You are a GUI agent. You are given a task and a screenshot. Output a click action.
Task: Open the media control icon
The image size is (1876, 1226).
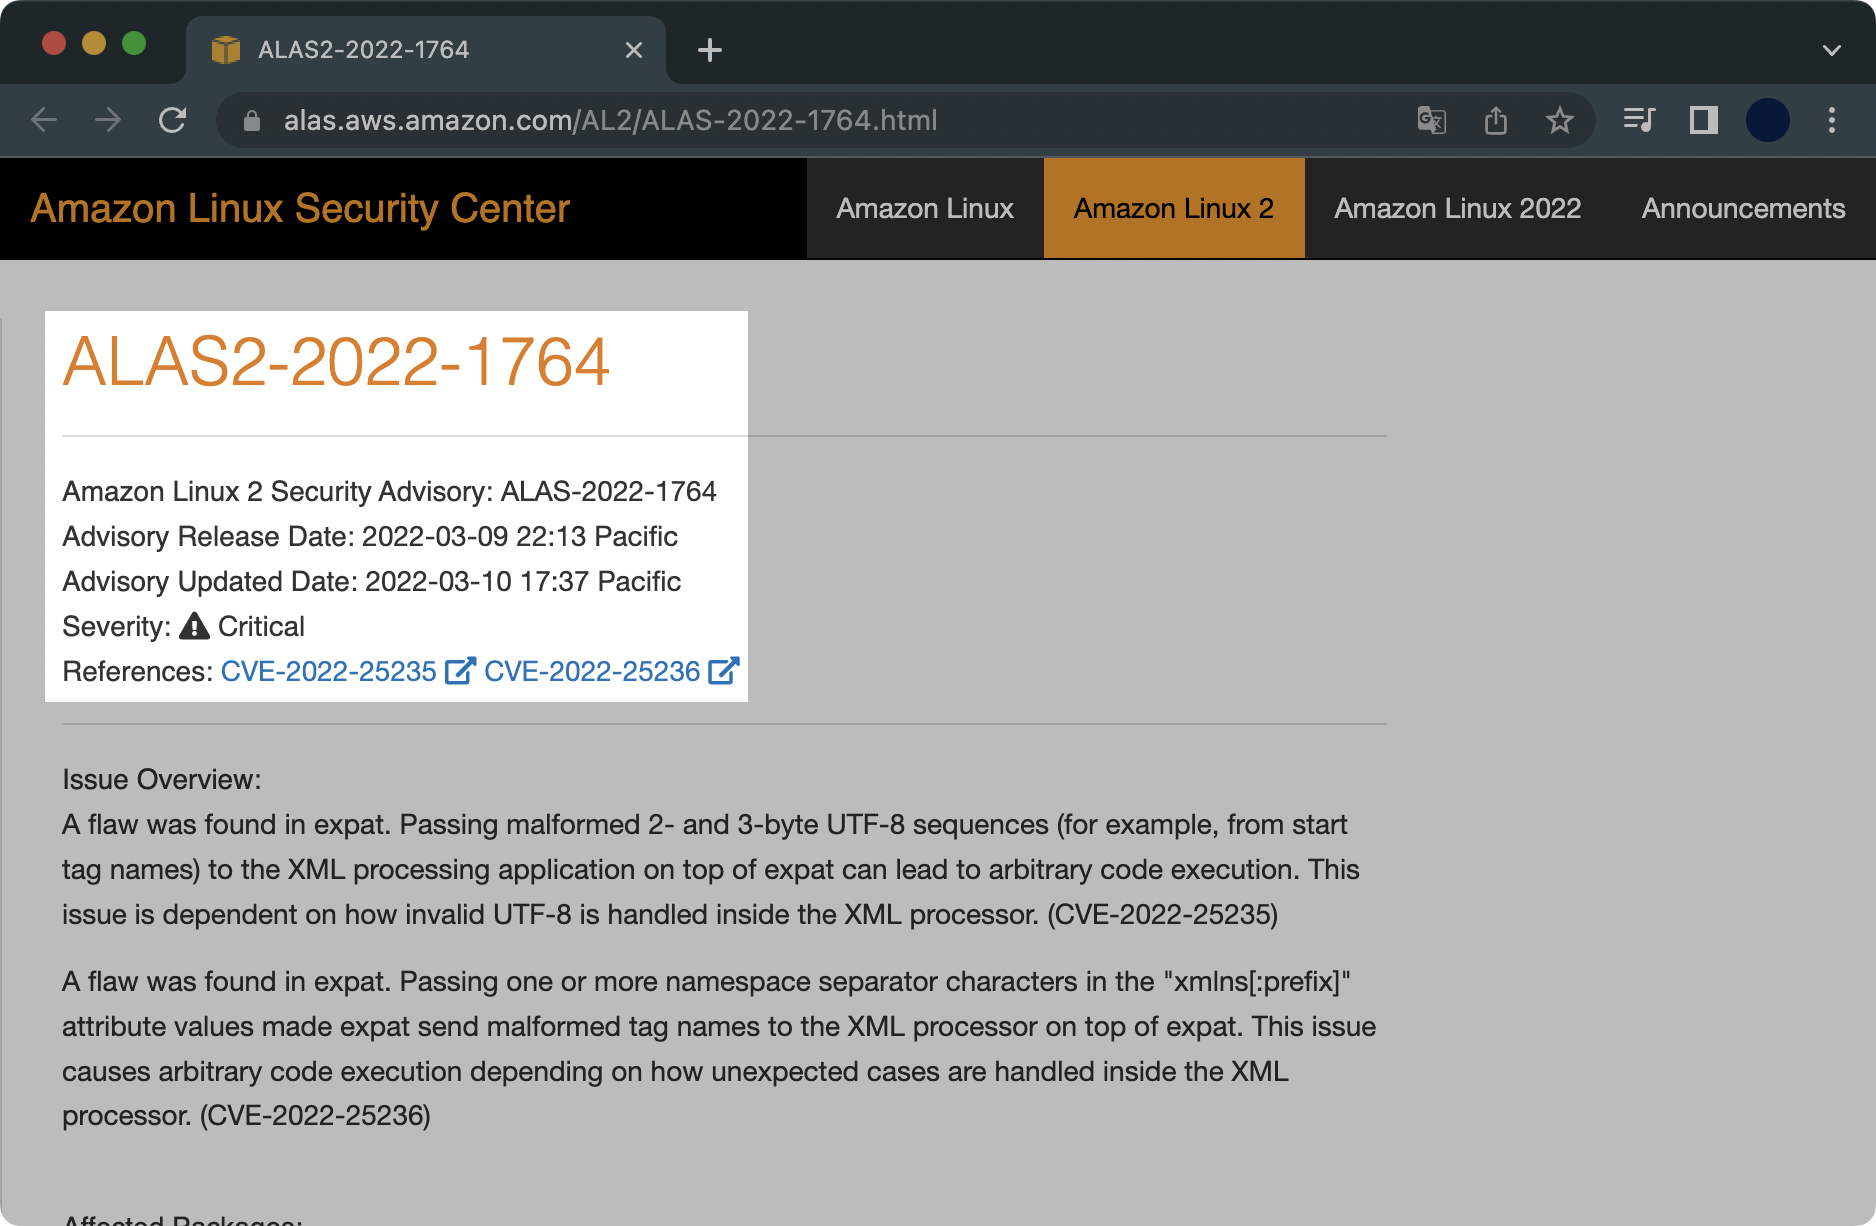(1639, 121)
